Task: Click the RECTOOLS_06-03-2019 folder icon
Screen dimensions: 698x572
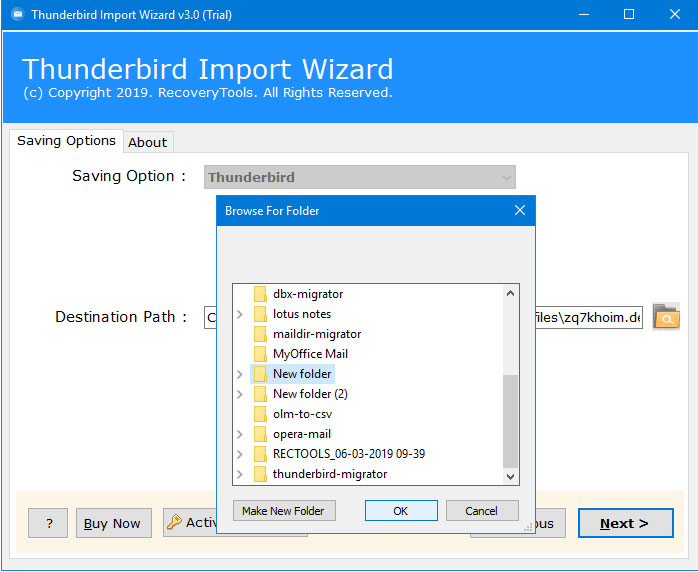Action: pyautogui.click(x=260, y=454)
